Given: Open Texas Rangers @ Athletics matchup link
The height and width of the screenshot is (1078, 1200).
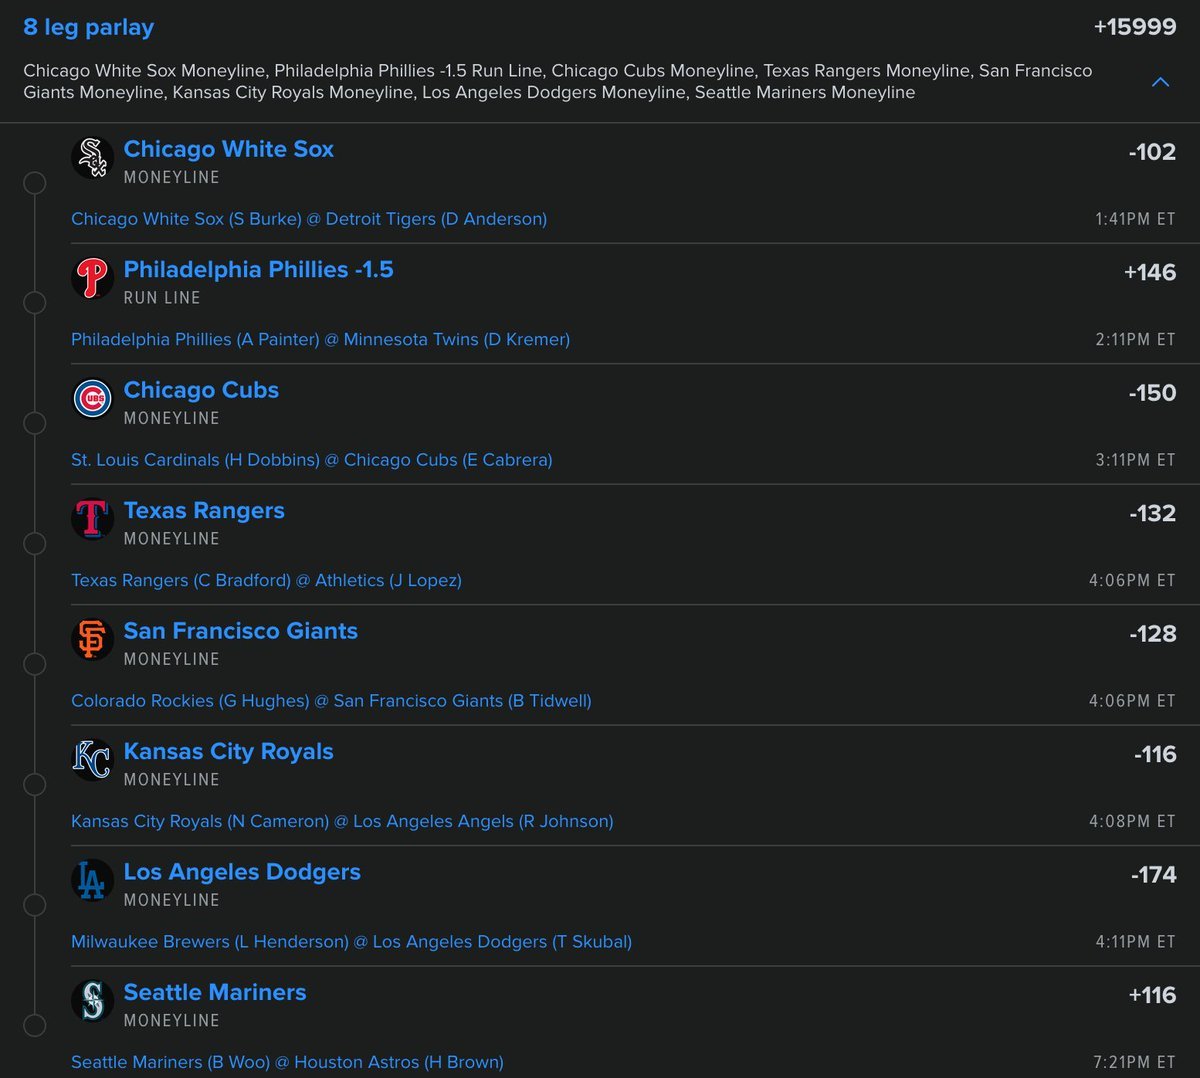Looking at the screenshot, I should click(266, 581).
